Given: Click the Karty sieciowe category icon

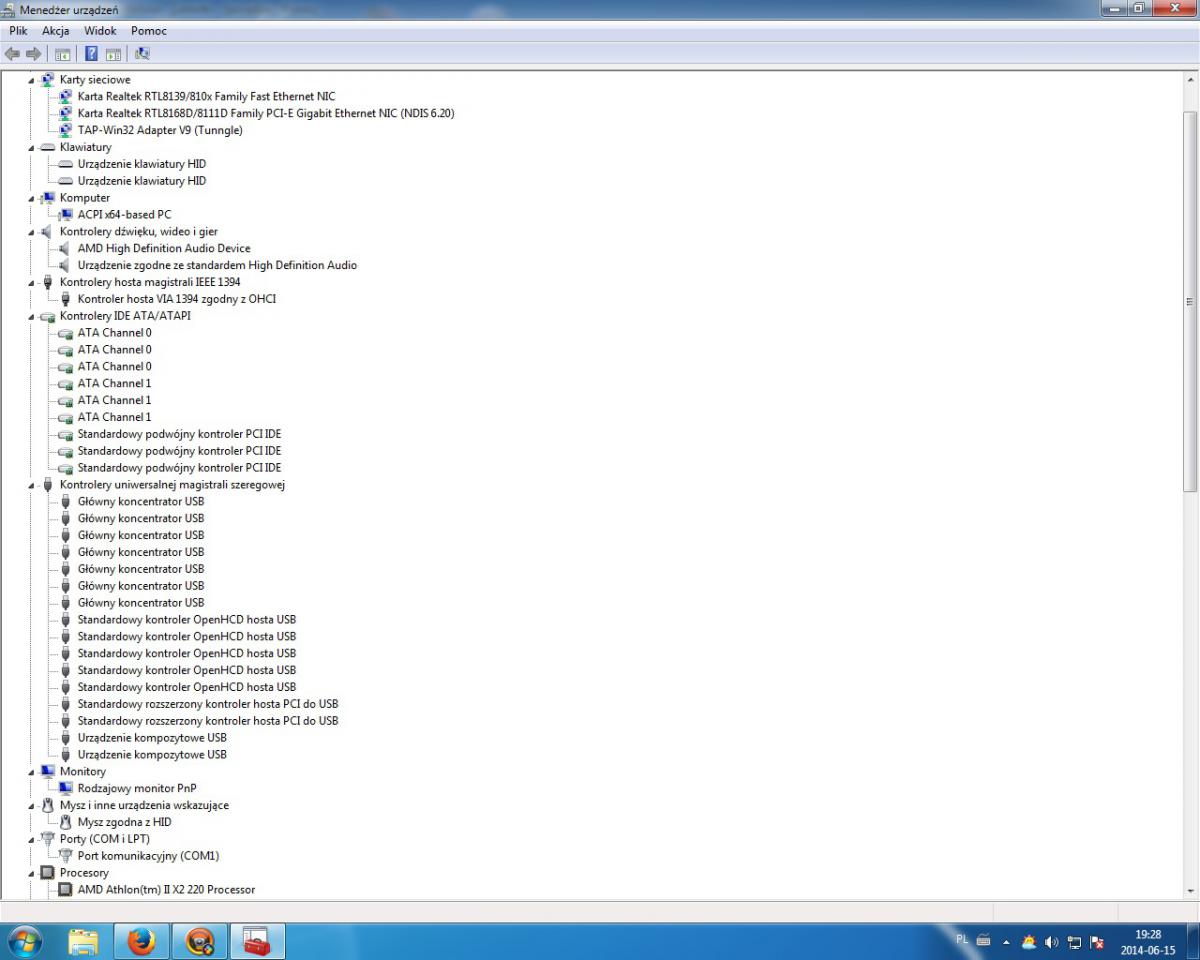Looking at the screenshot, I should (48, 80).
